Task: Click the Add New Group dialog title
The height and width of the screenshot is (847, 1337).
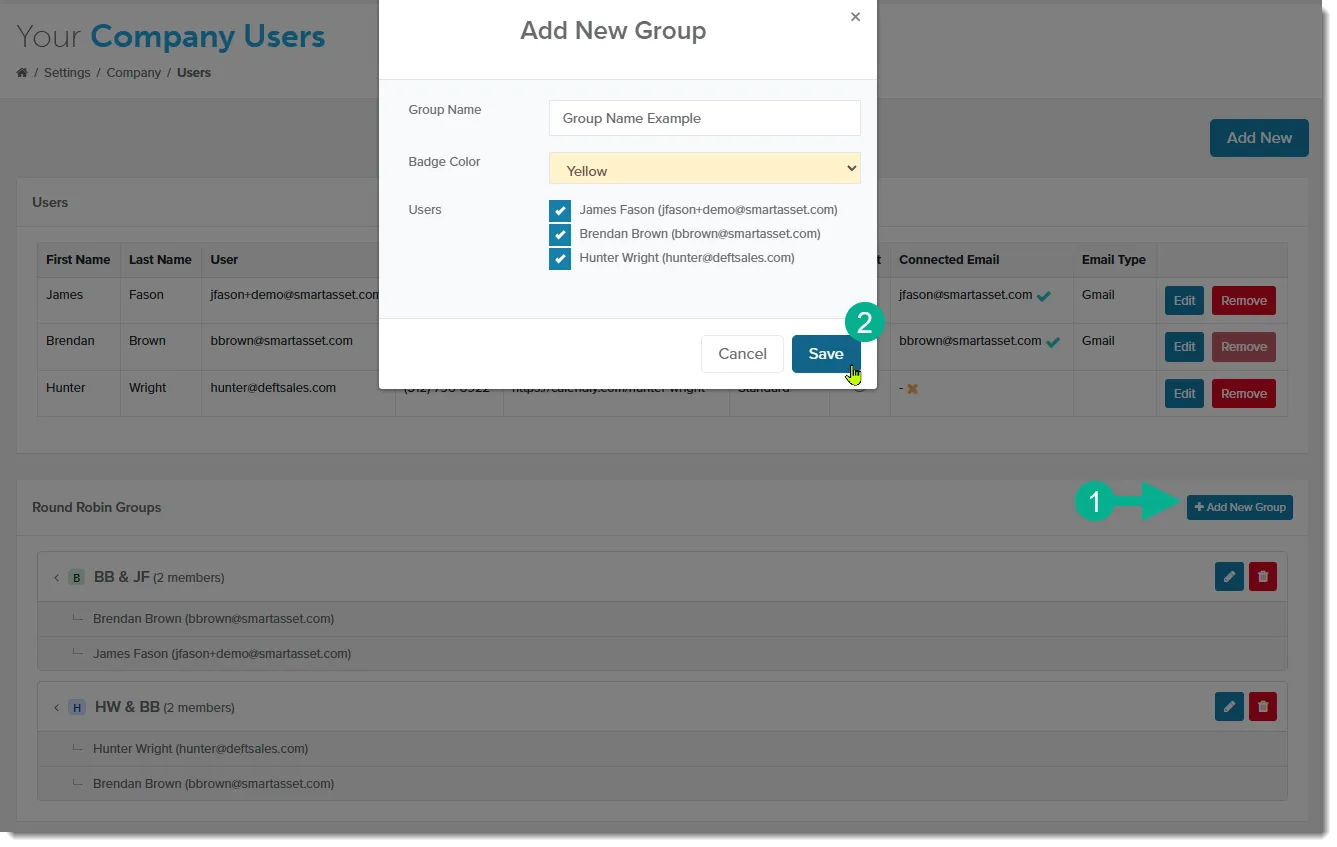Action: tap(613, 31)
